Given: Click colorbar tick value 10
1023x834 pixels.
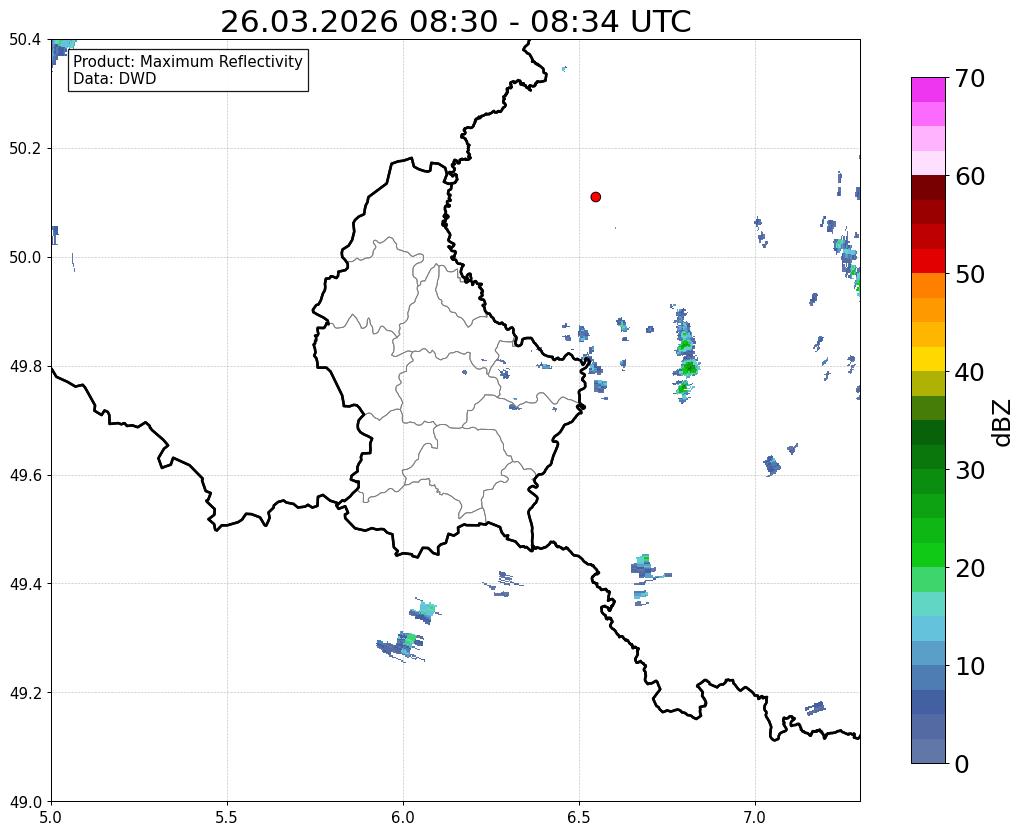Looking at the screenshot, I should pos(970,666).
